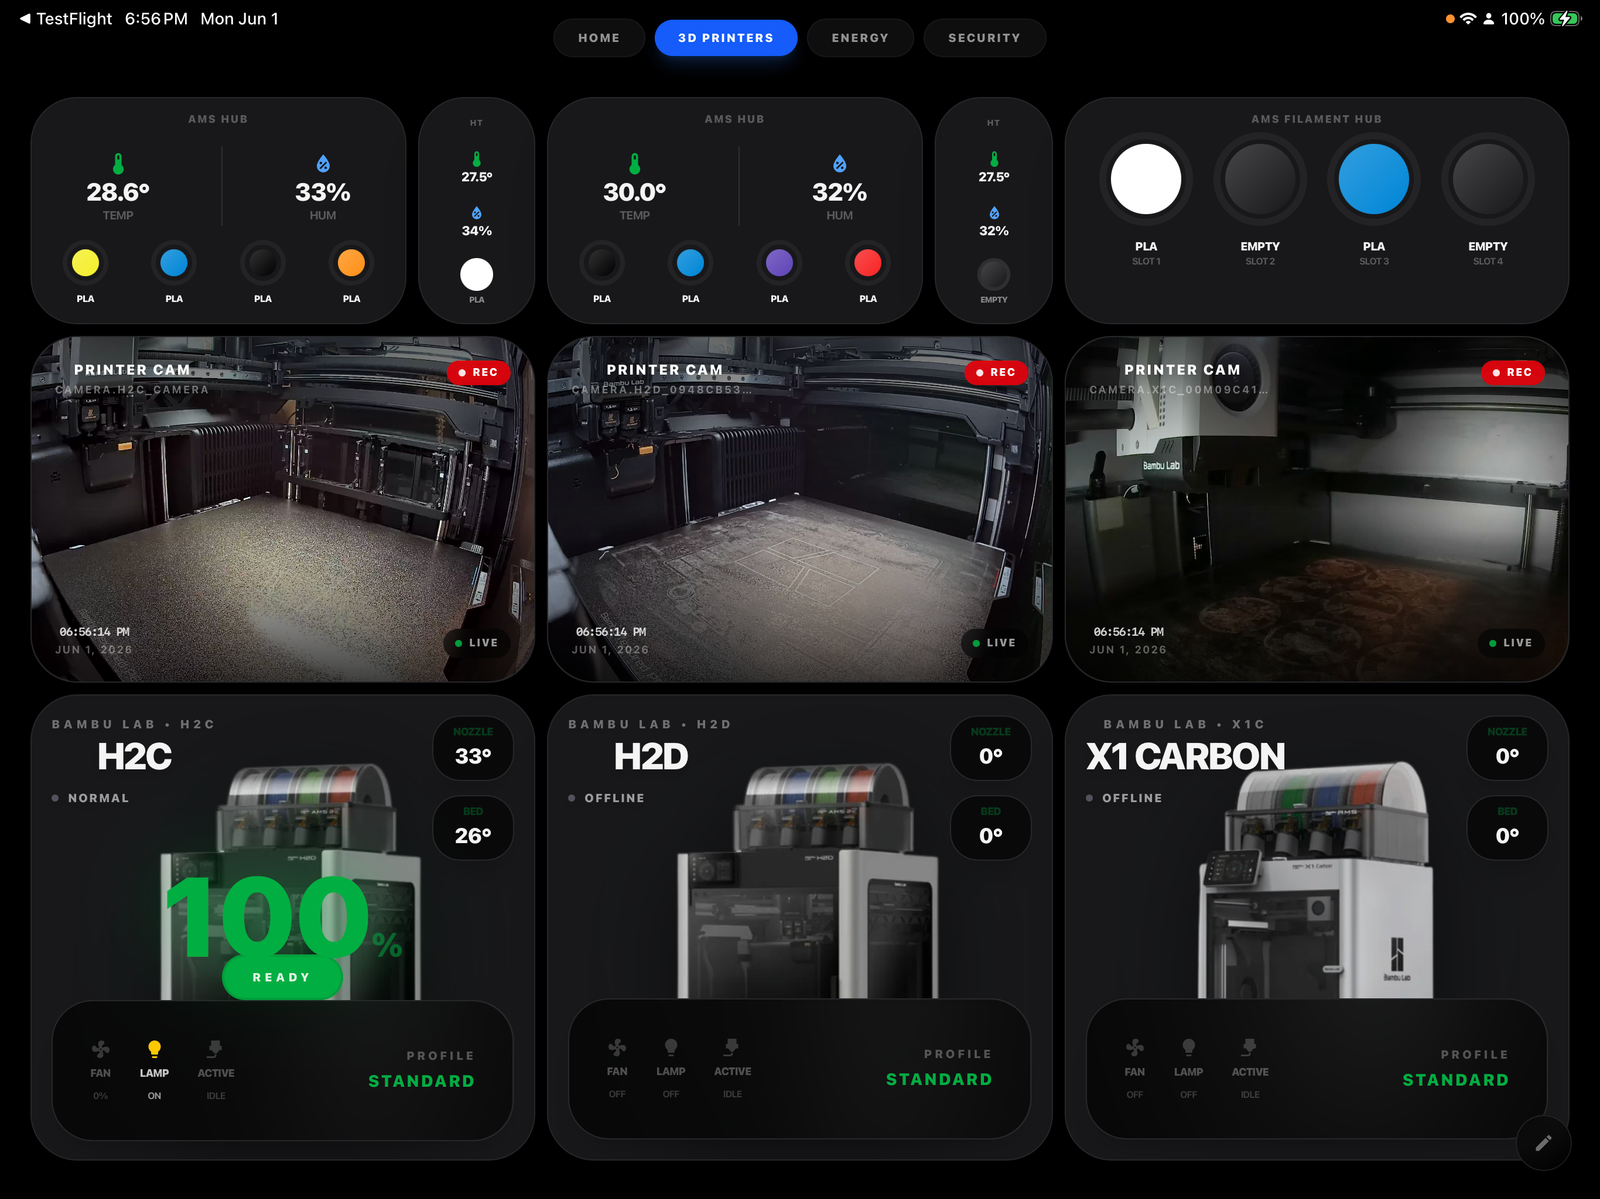Click the green READY button on H2C
1600x1199 pixels.
[x=282, y=977]
